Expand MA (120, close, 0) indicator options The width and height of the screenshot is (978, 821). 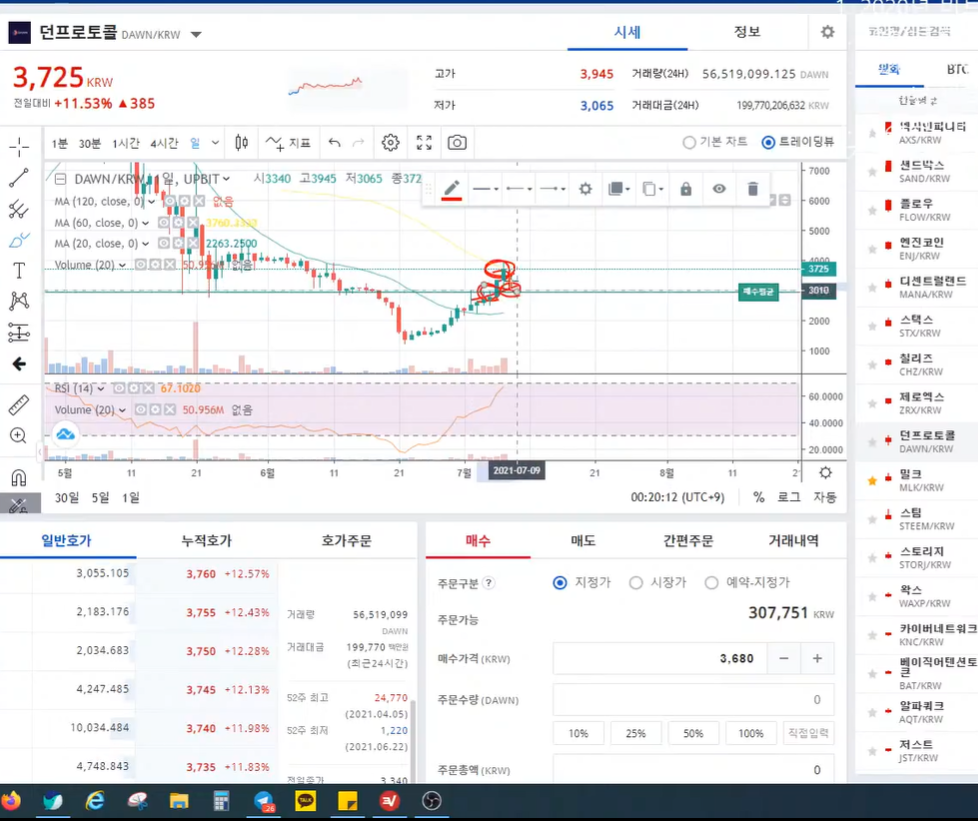(151, 202)
